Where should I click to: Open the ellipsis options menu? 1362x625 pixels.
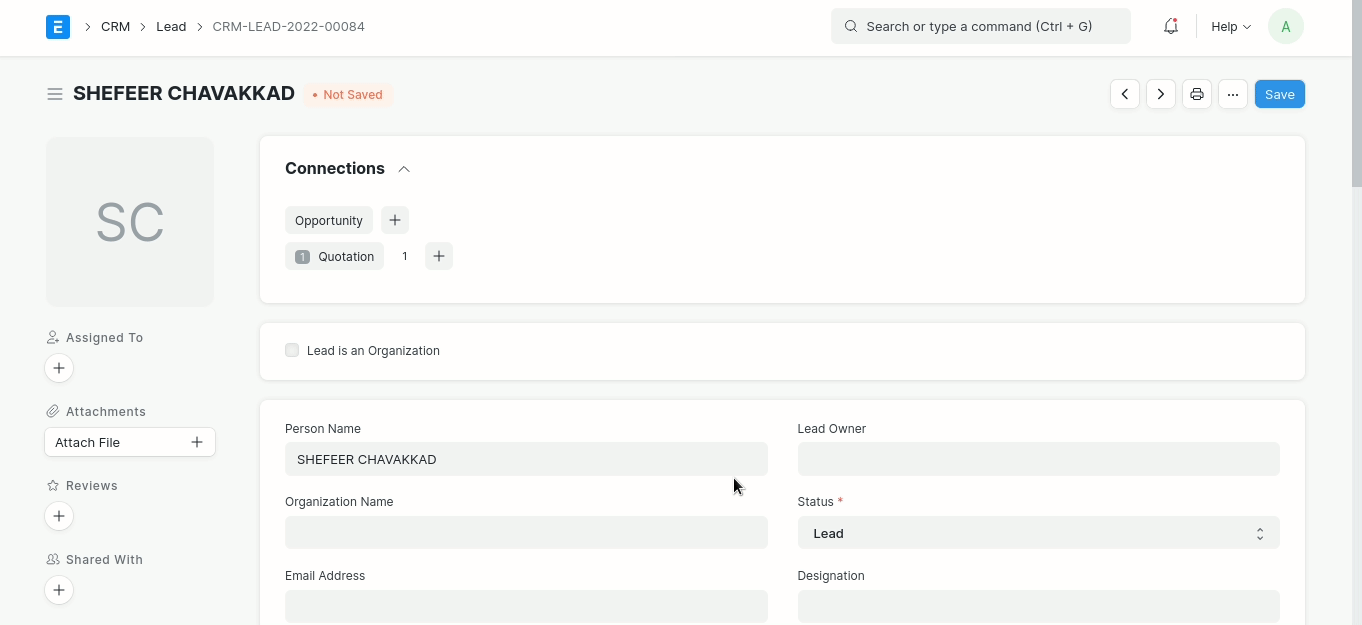(1233, 94)
